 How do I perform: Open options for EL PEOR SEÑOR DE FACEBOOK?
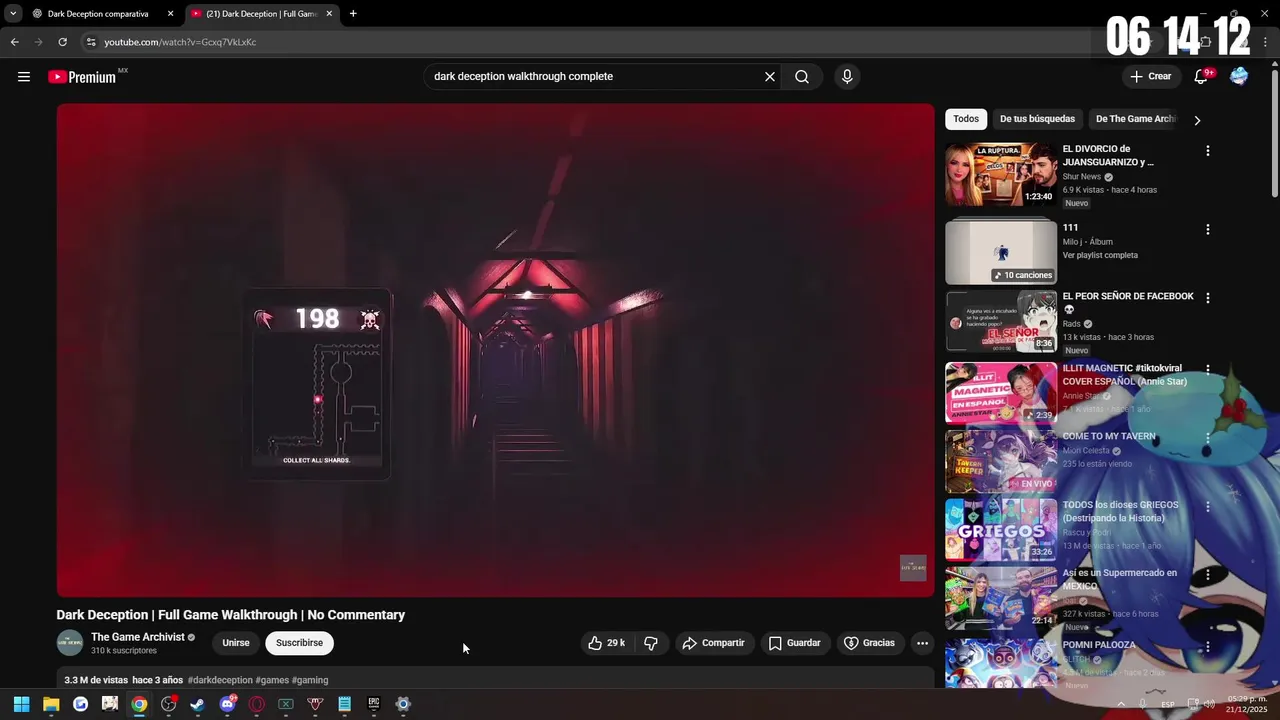pos(1208,298)
